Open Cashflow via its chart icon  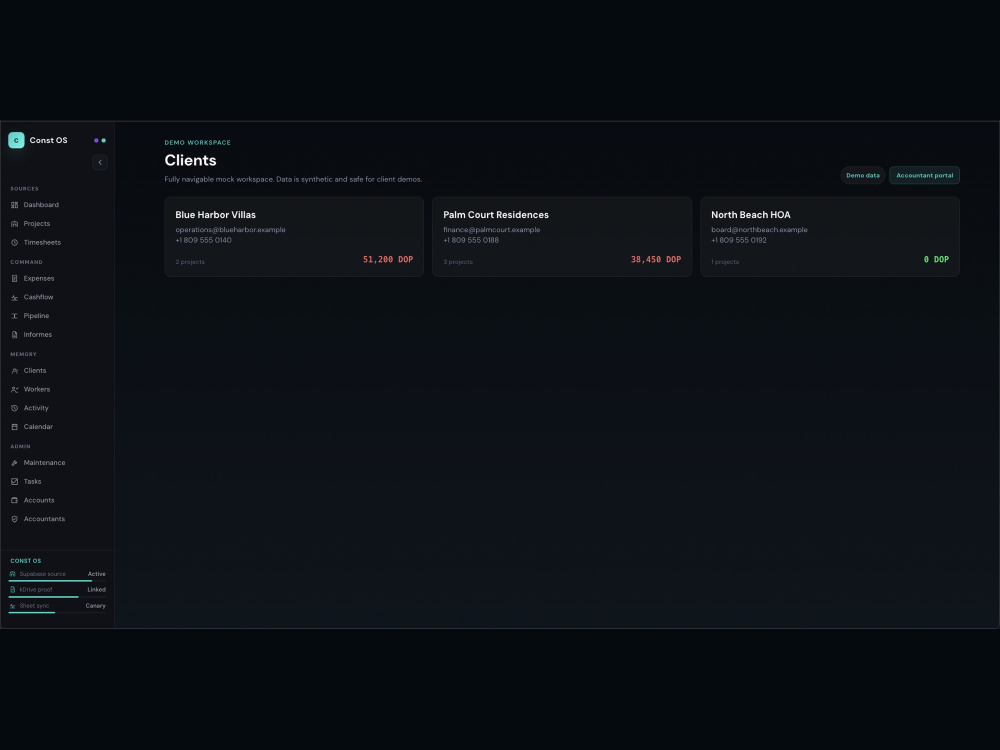click(x=15, y=297)
